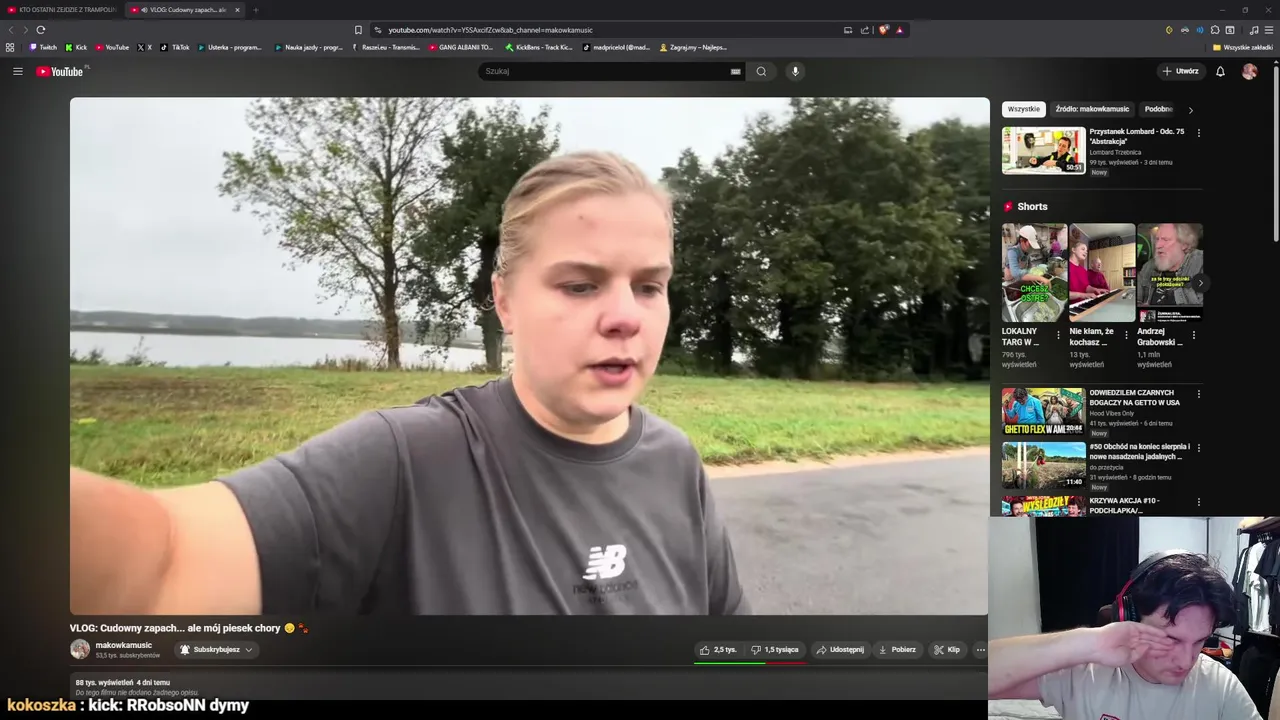Open YouTube notifications bell
This screenshot has width=1280, height=720.
[x=1220, y=71]
